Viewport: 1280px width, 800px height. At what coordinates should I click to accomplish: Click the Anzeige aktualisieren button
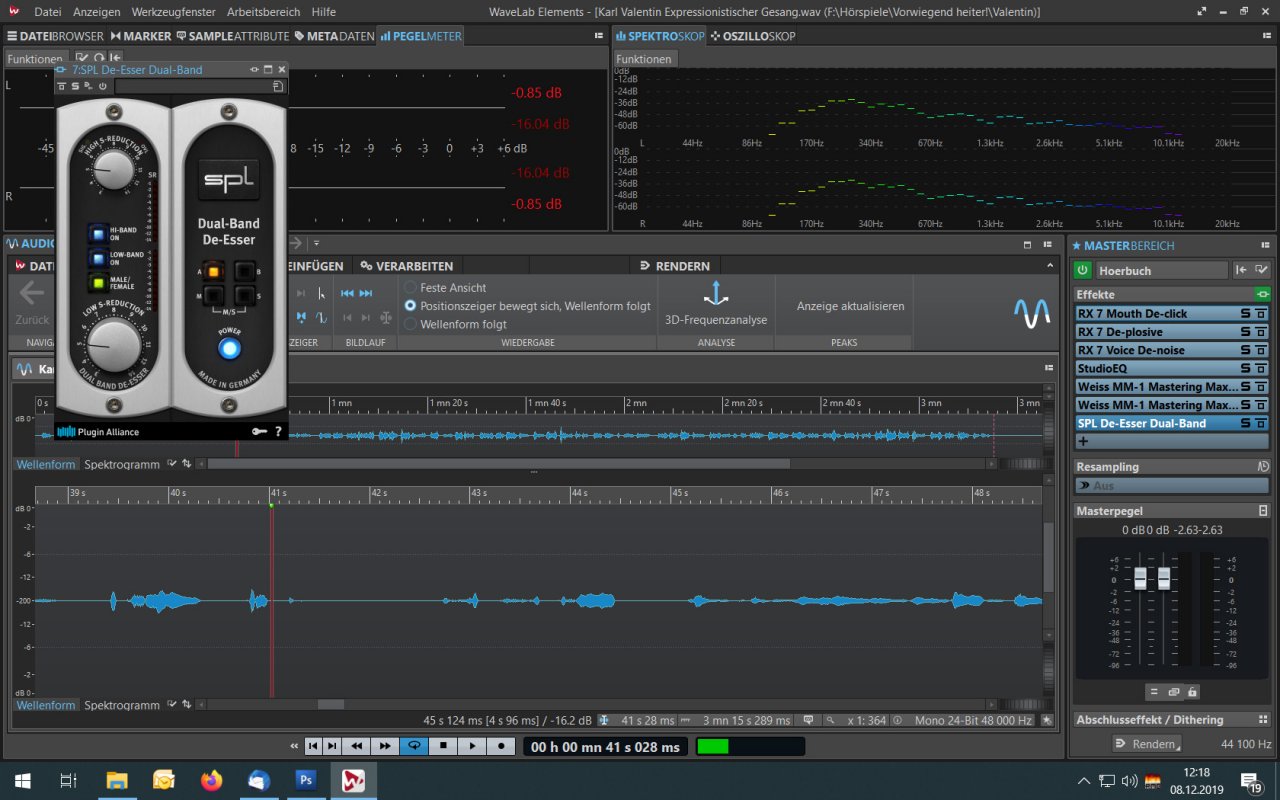coord(850,306)
